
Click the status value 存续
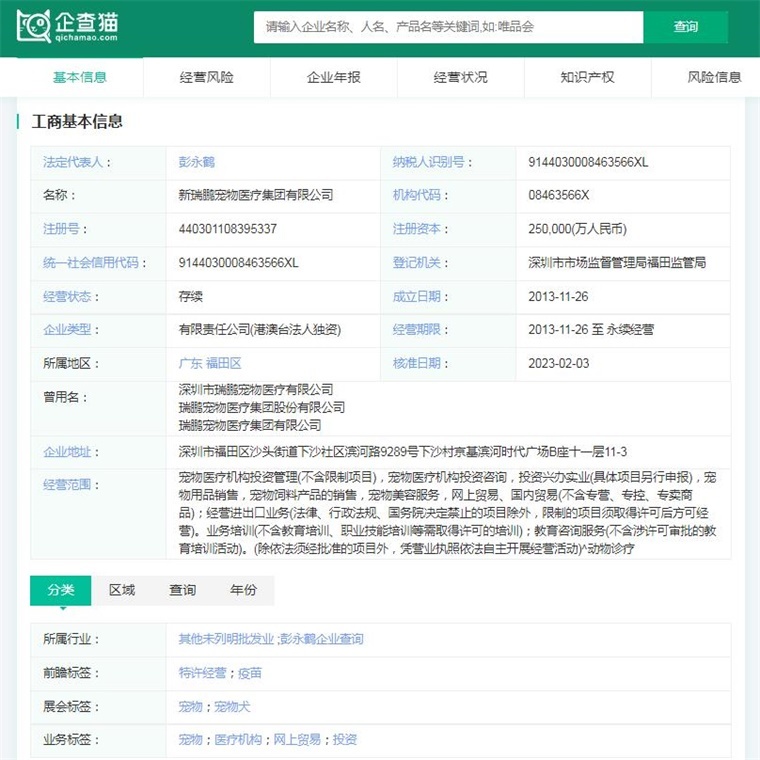click(x=190, y=296)
